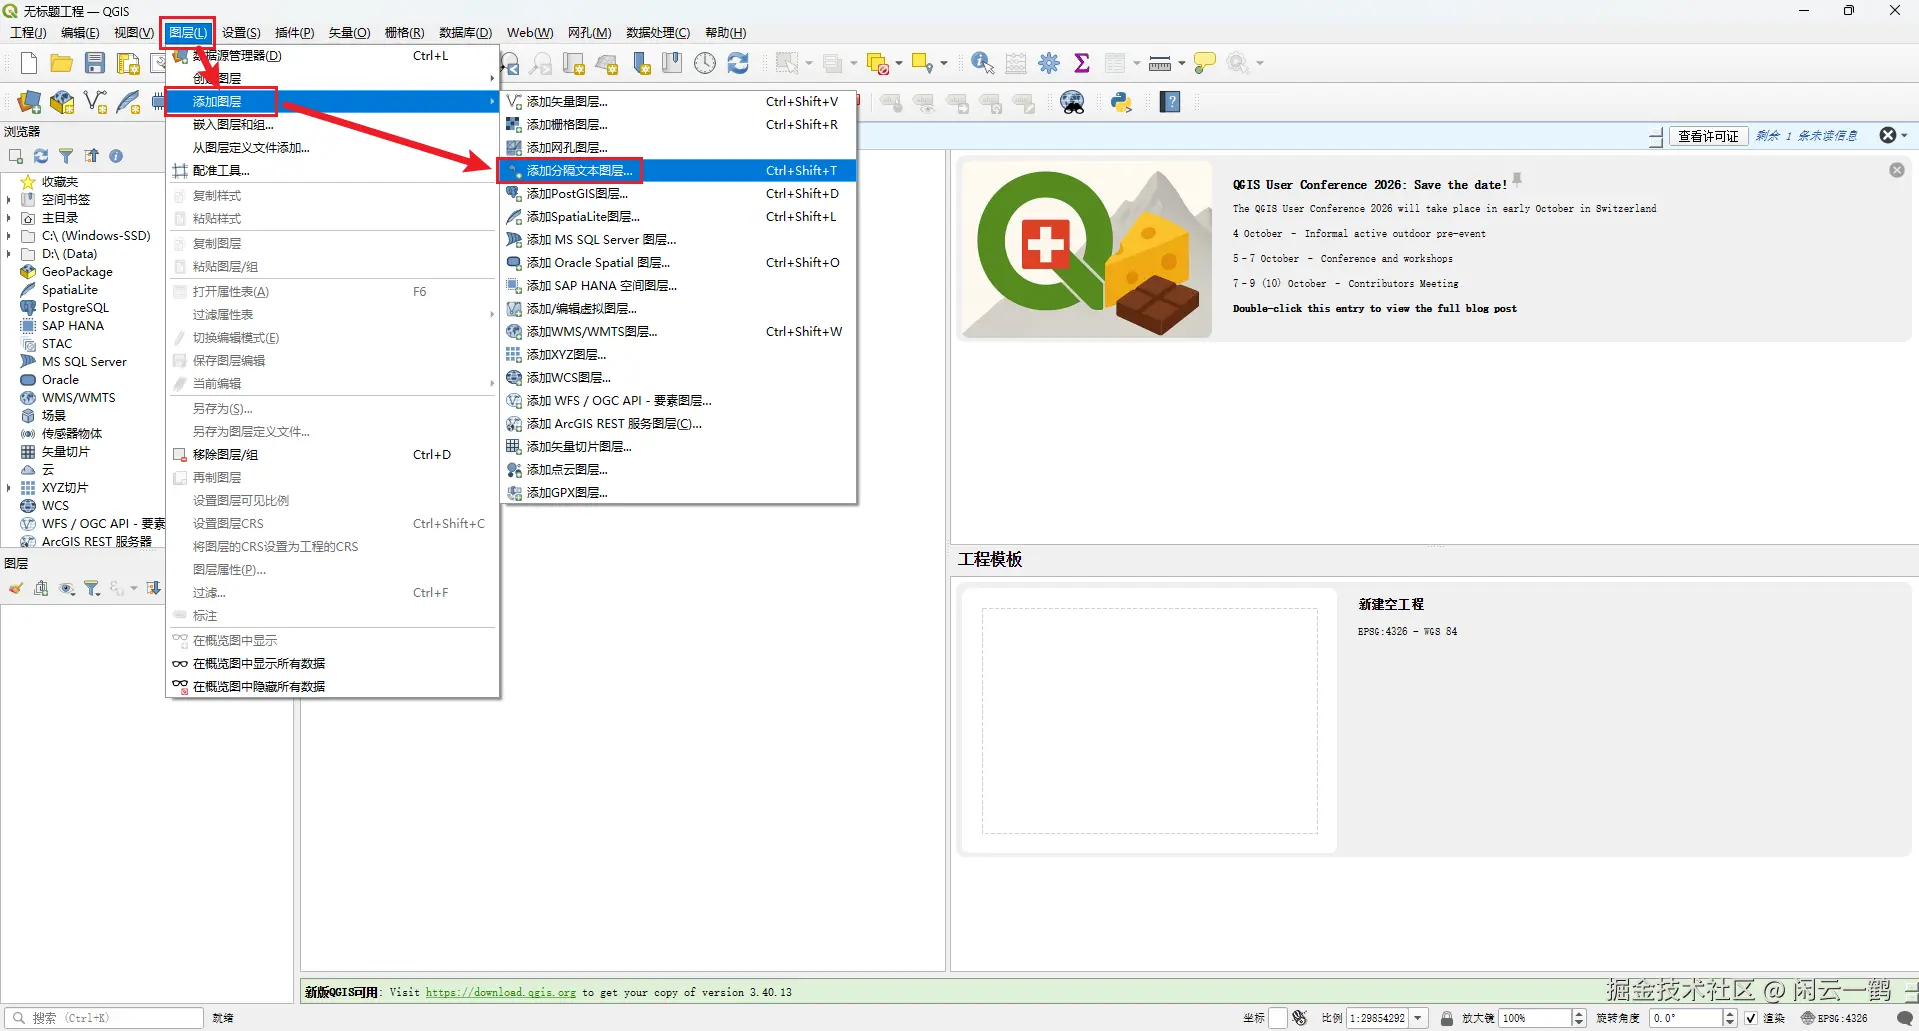Launch the MetaSearch catalog client icon

point(1073,102)
